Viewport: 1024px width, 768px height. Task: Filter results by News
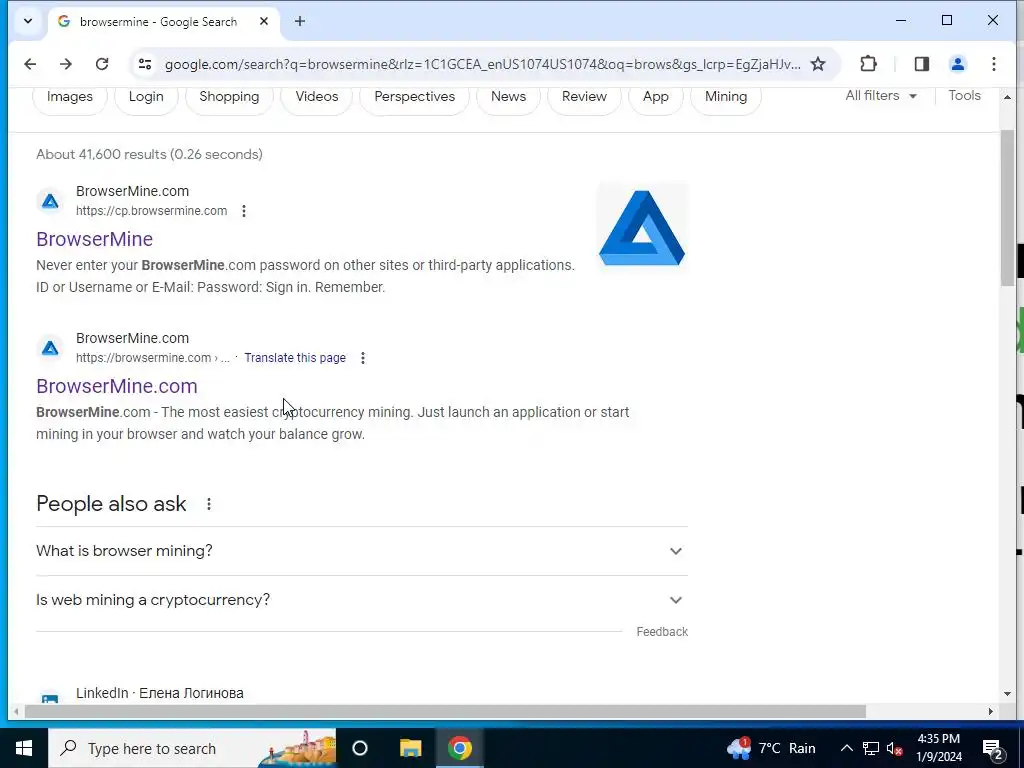[x=508, y=97]
